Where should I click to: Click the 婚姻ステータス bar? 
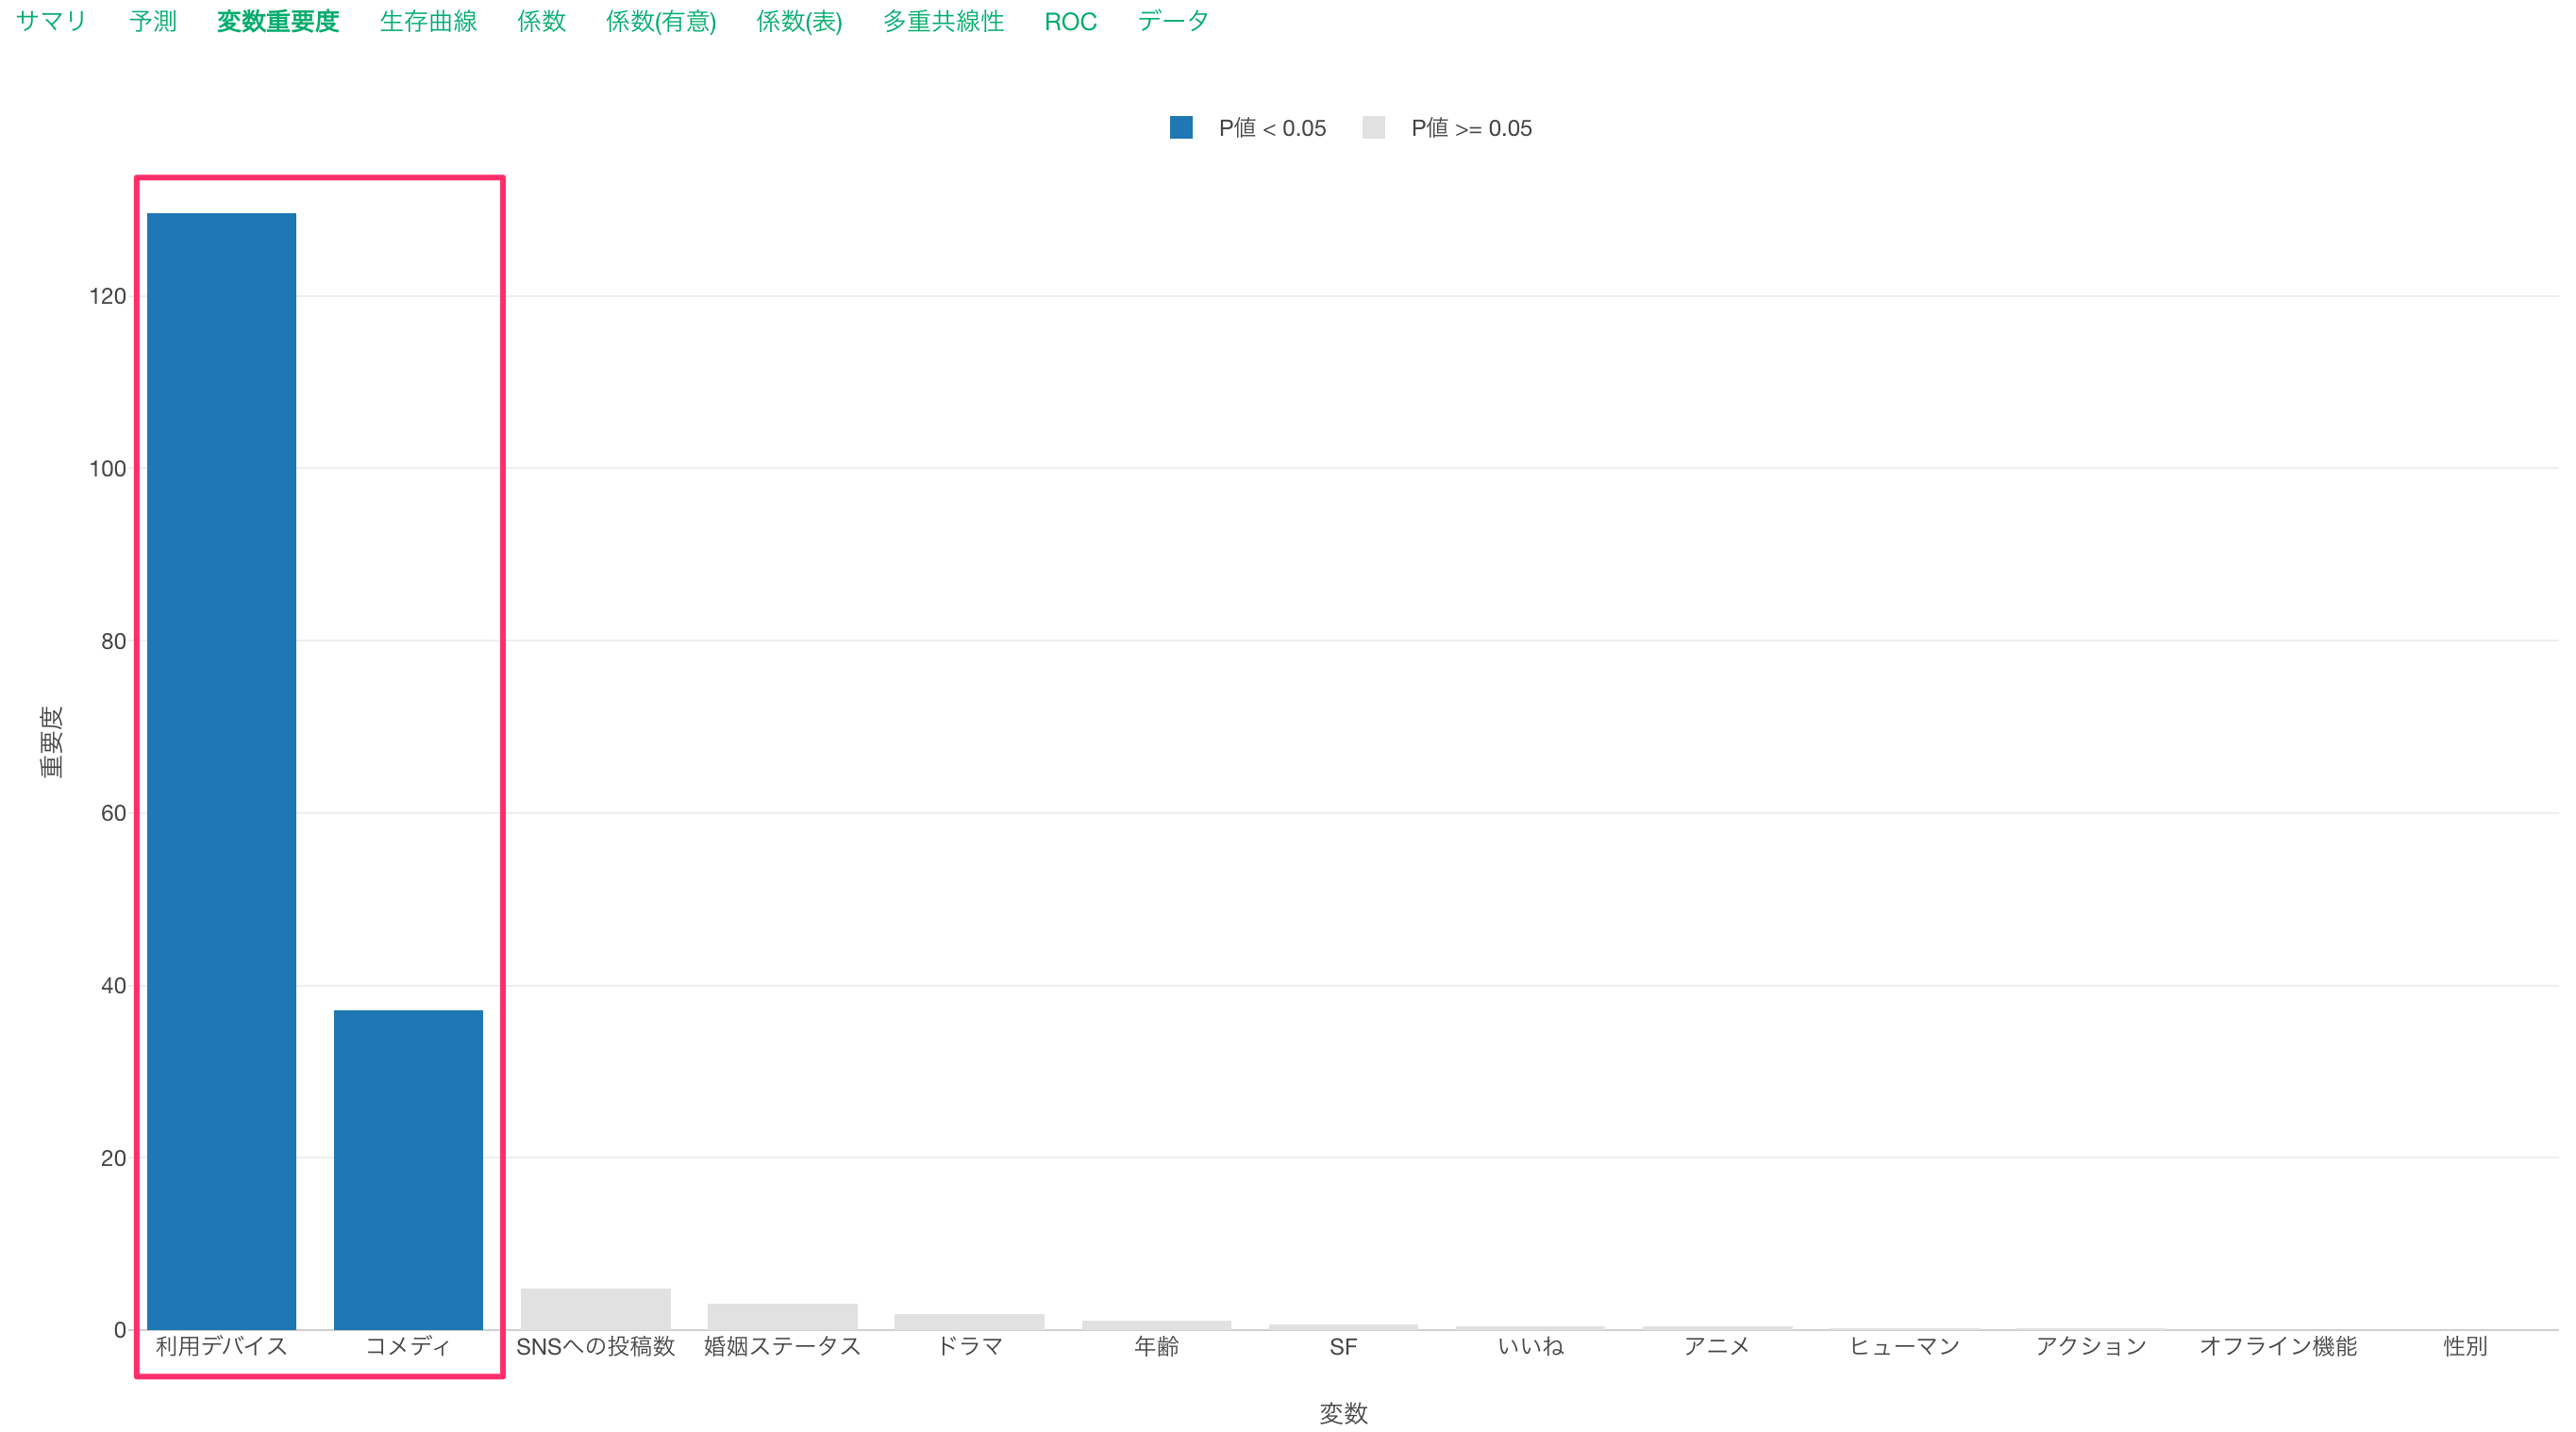point(782,1316)
